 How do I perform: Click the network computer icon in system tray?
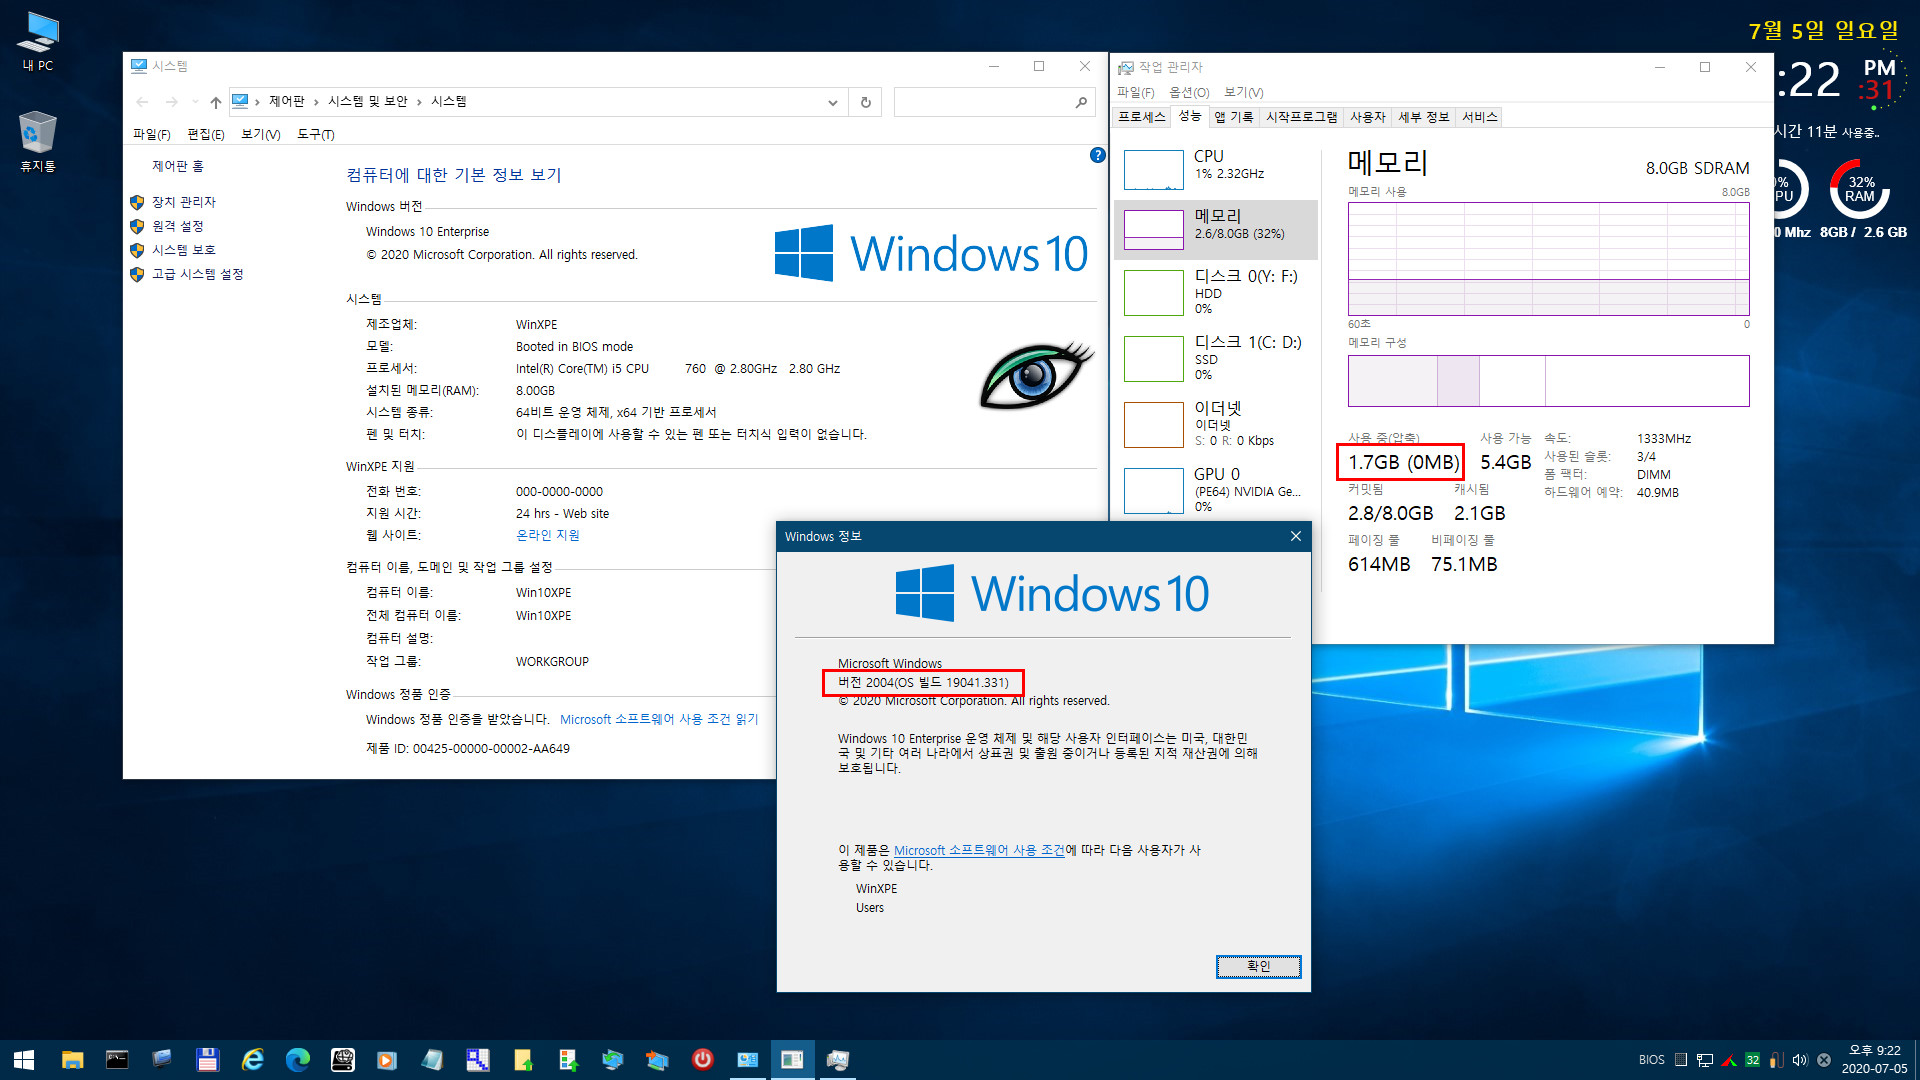coord(1705,1060)
